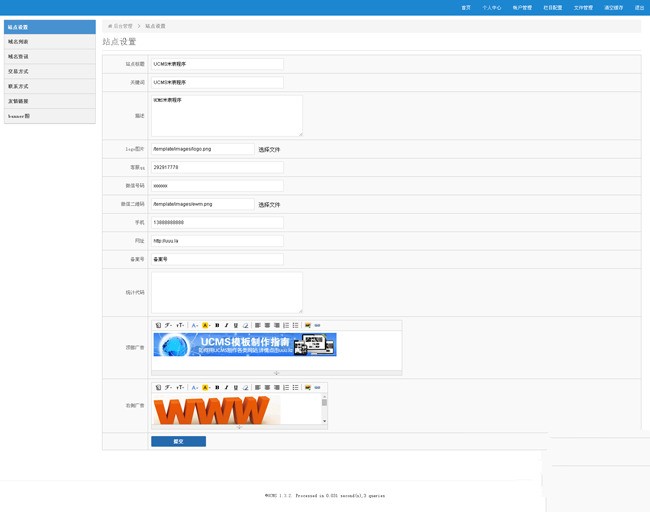Focus the 手机 phone number field
The width and height of the screenshot is (650, 512).
[x=217, y=222]
